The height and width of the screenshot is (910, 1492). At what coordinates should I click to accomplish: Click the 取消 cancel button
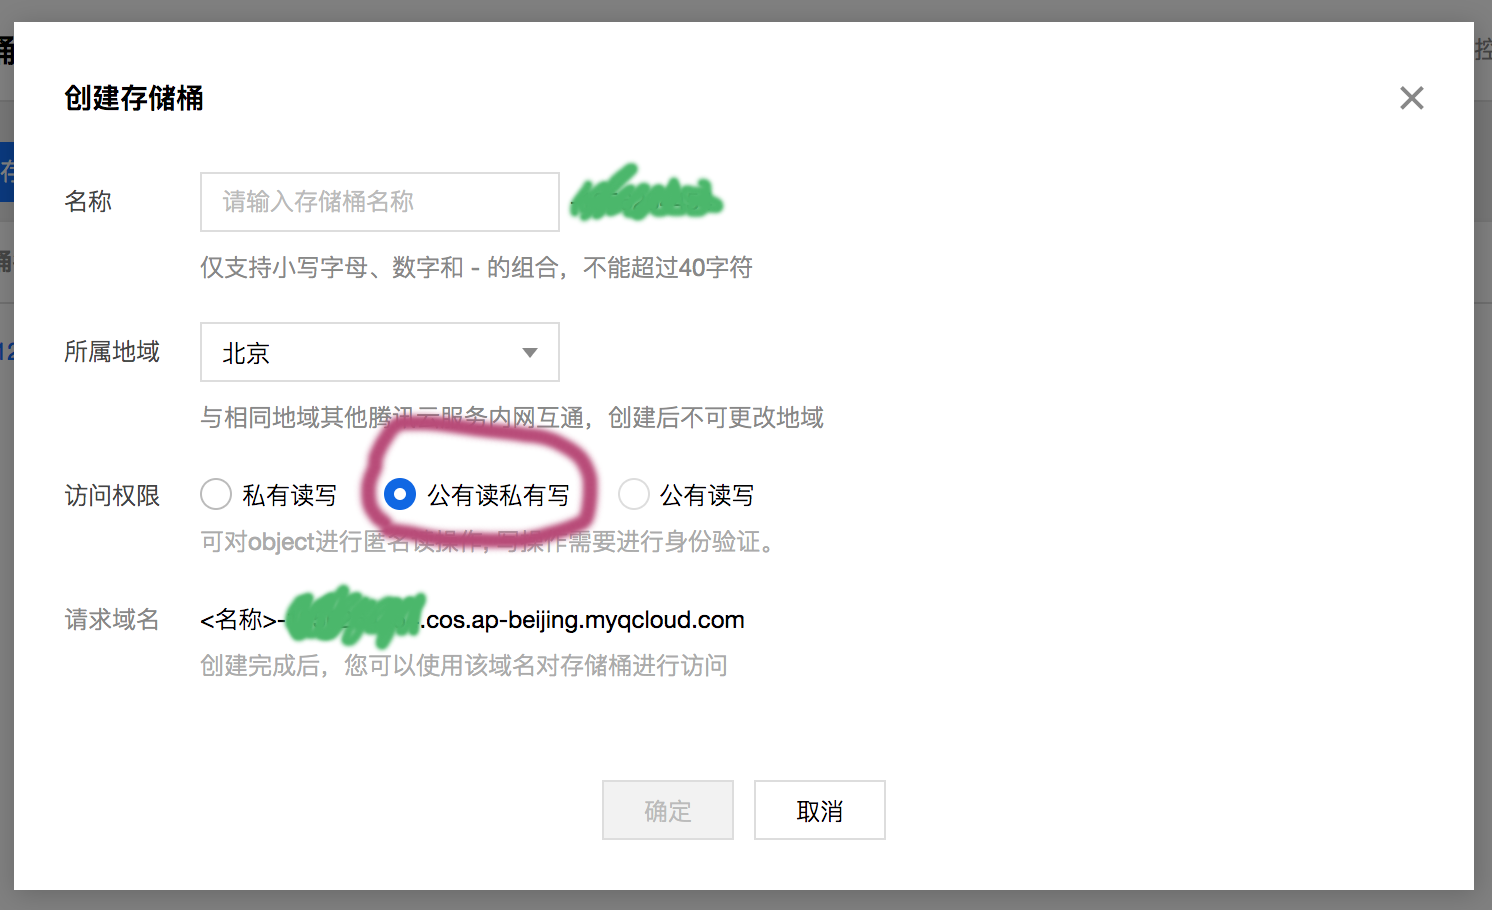[820, 810]
